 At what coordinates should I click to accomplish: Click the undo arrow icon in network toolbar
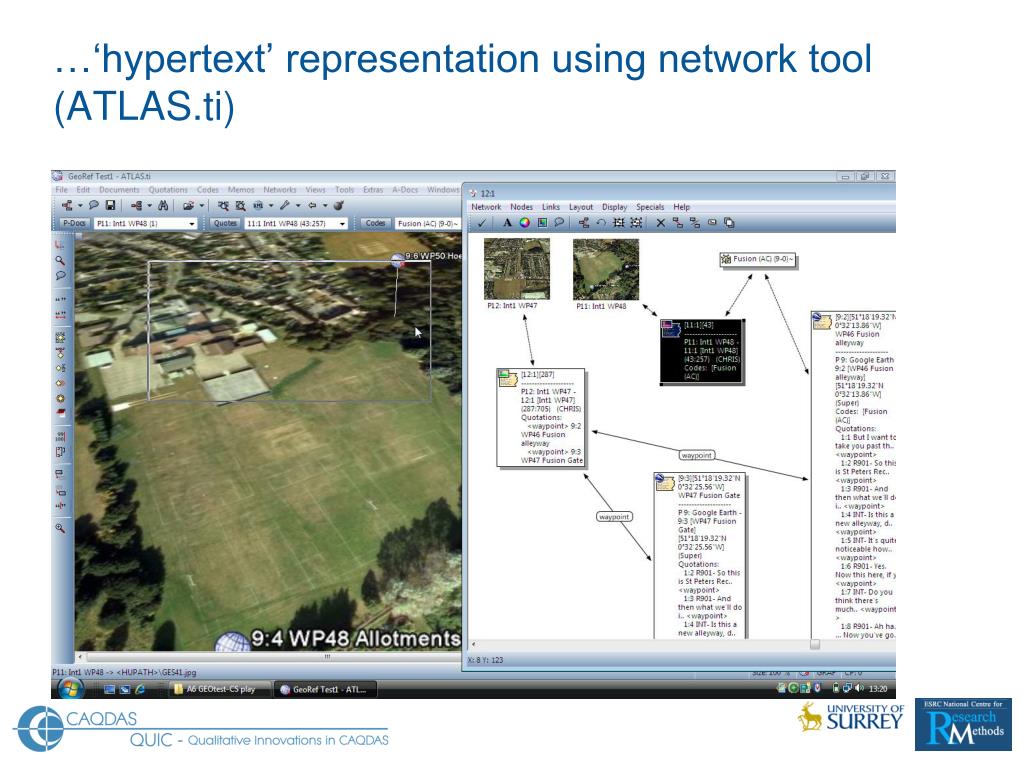pyautogui.click(x=601, y=223)
